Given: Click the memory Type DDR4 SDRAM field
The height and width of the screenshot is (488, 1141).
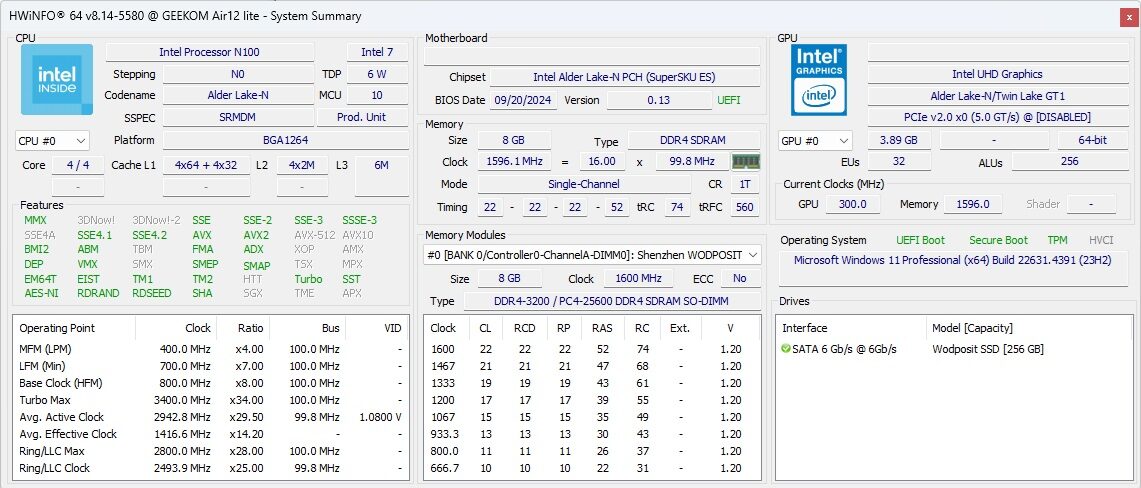Looking at the screenshot, I should coord(693,140).
